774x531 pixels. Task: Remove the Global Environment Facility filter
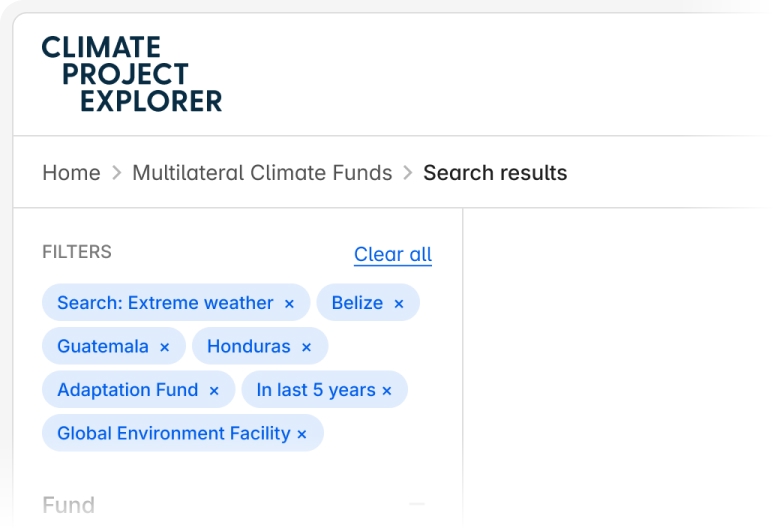tap(302, 435)
